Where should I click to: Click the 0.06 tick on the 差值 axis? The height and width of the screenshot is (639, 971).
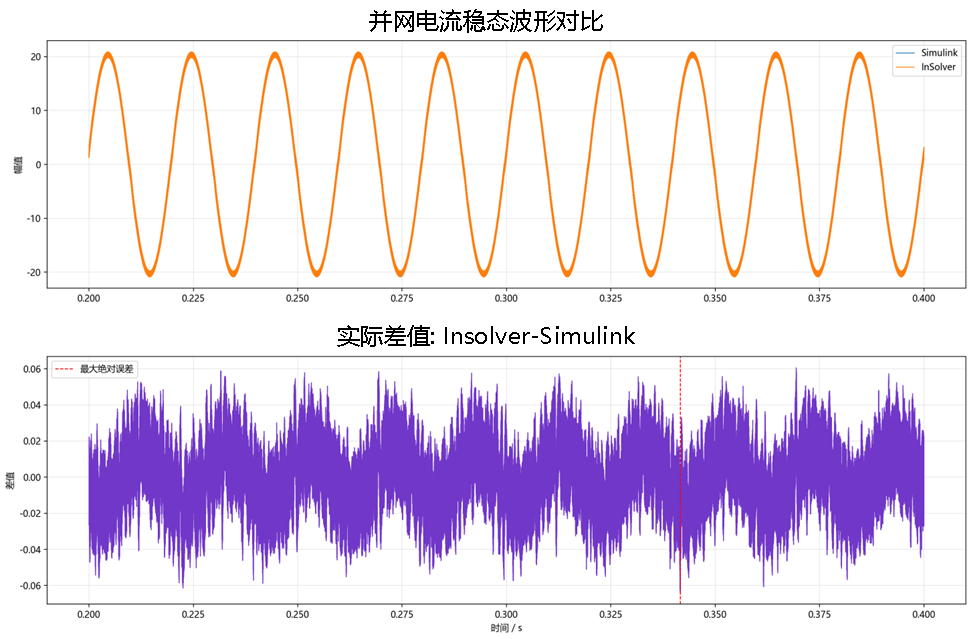pos(32,369)
